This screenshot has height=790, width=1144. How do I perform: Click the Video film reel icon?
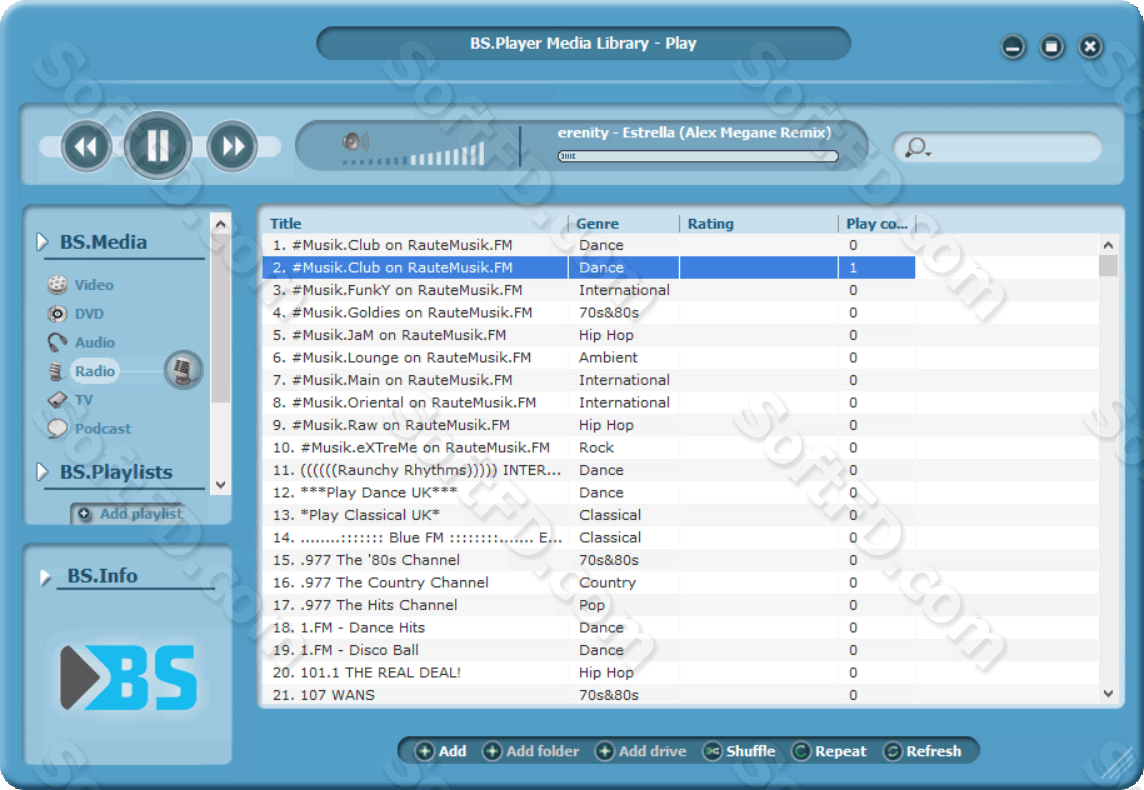[57, 284]
